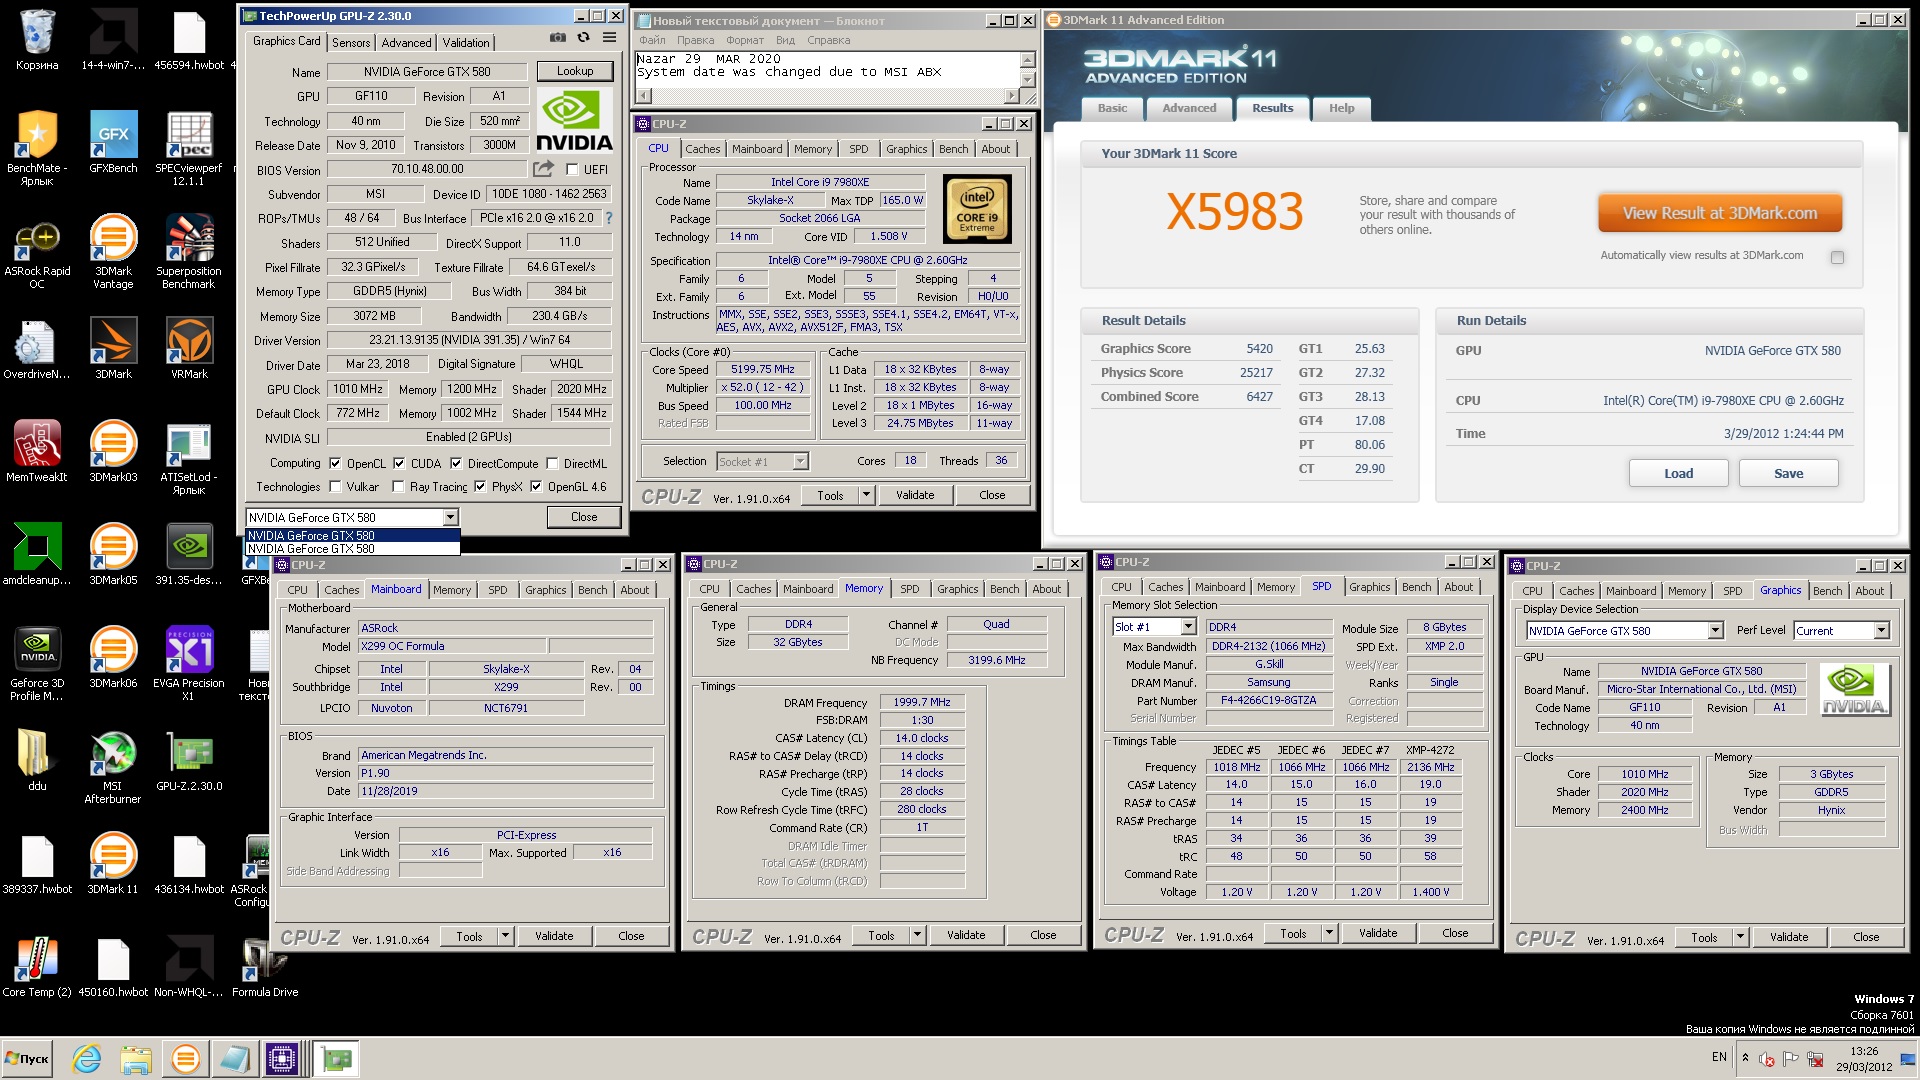
Task: Expand Tools dropdown arrow in Memory CPU-Z window
Action: point(918,935)
